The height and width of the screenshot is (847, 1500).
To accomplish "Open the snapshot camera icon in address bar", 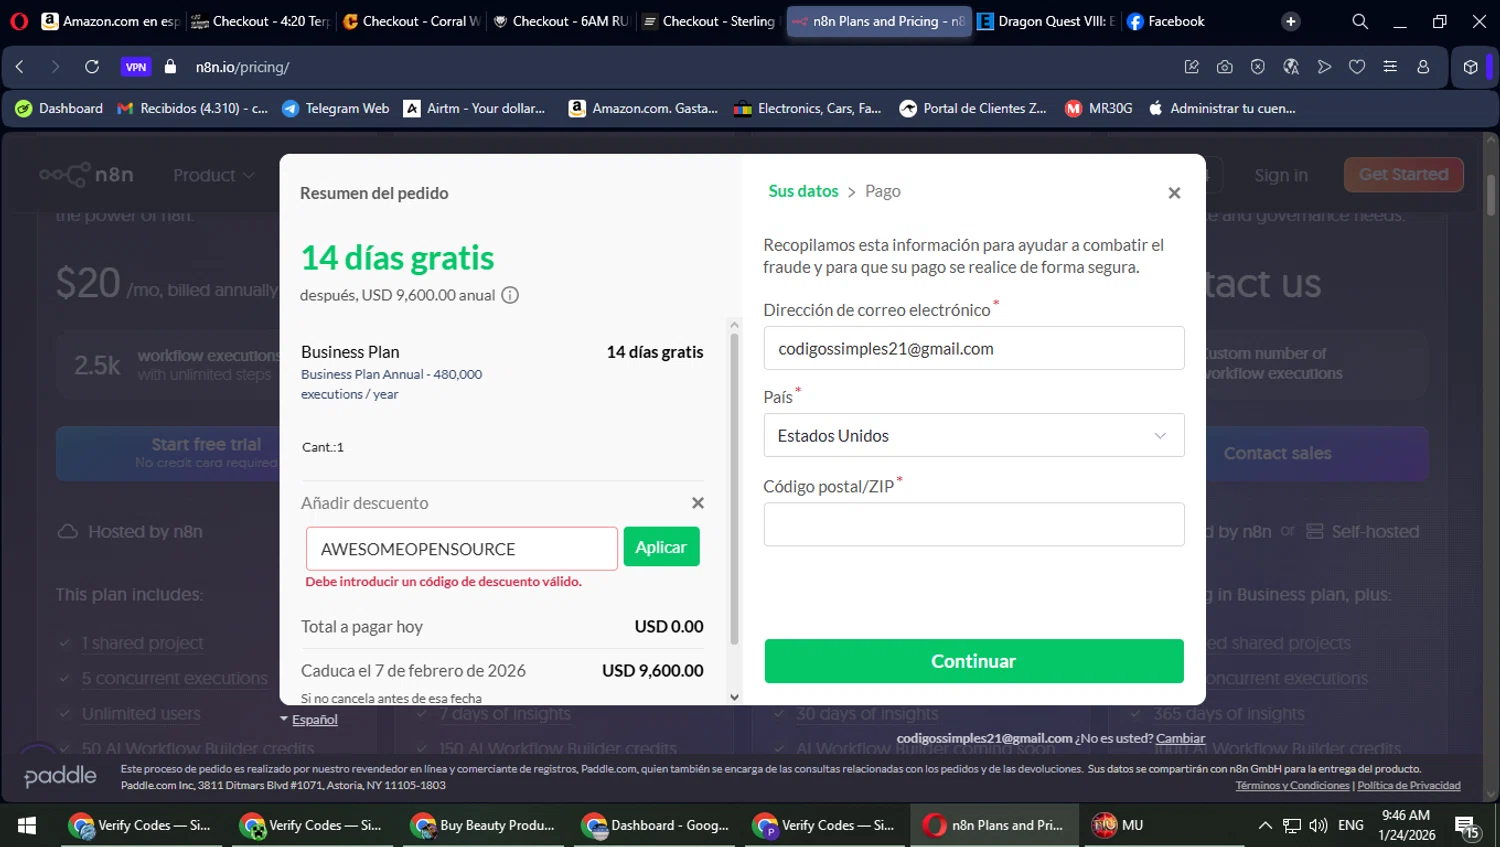I will click(x=1224, y=67).
